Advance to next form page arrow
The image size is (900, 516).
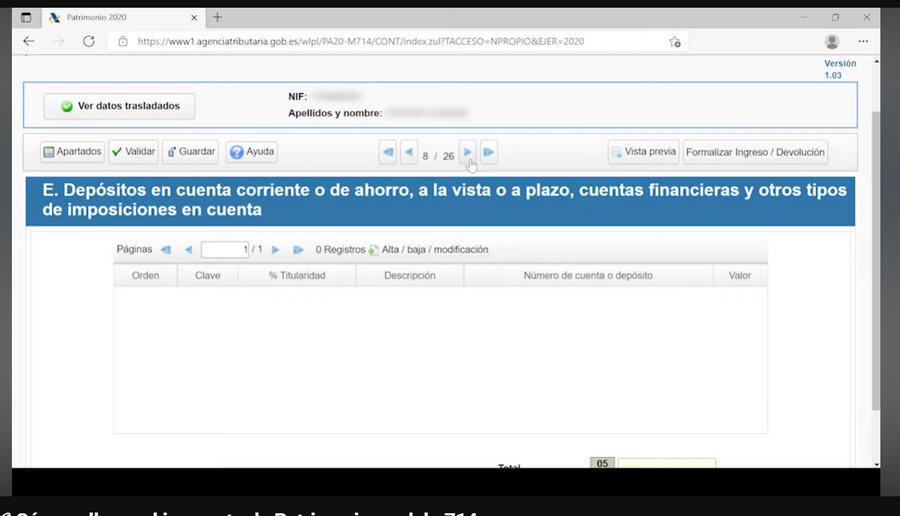tap(468, 152)
